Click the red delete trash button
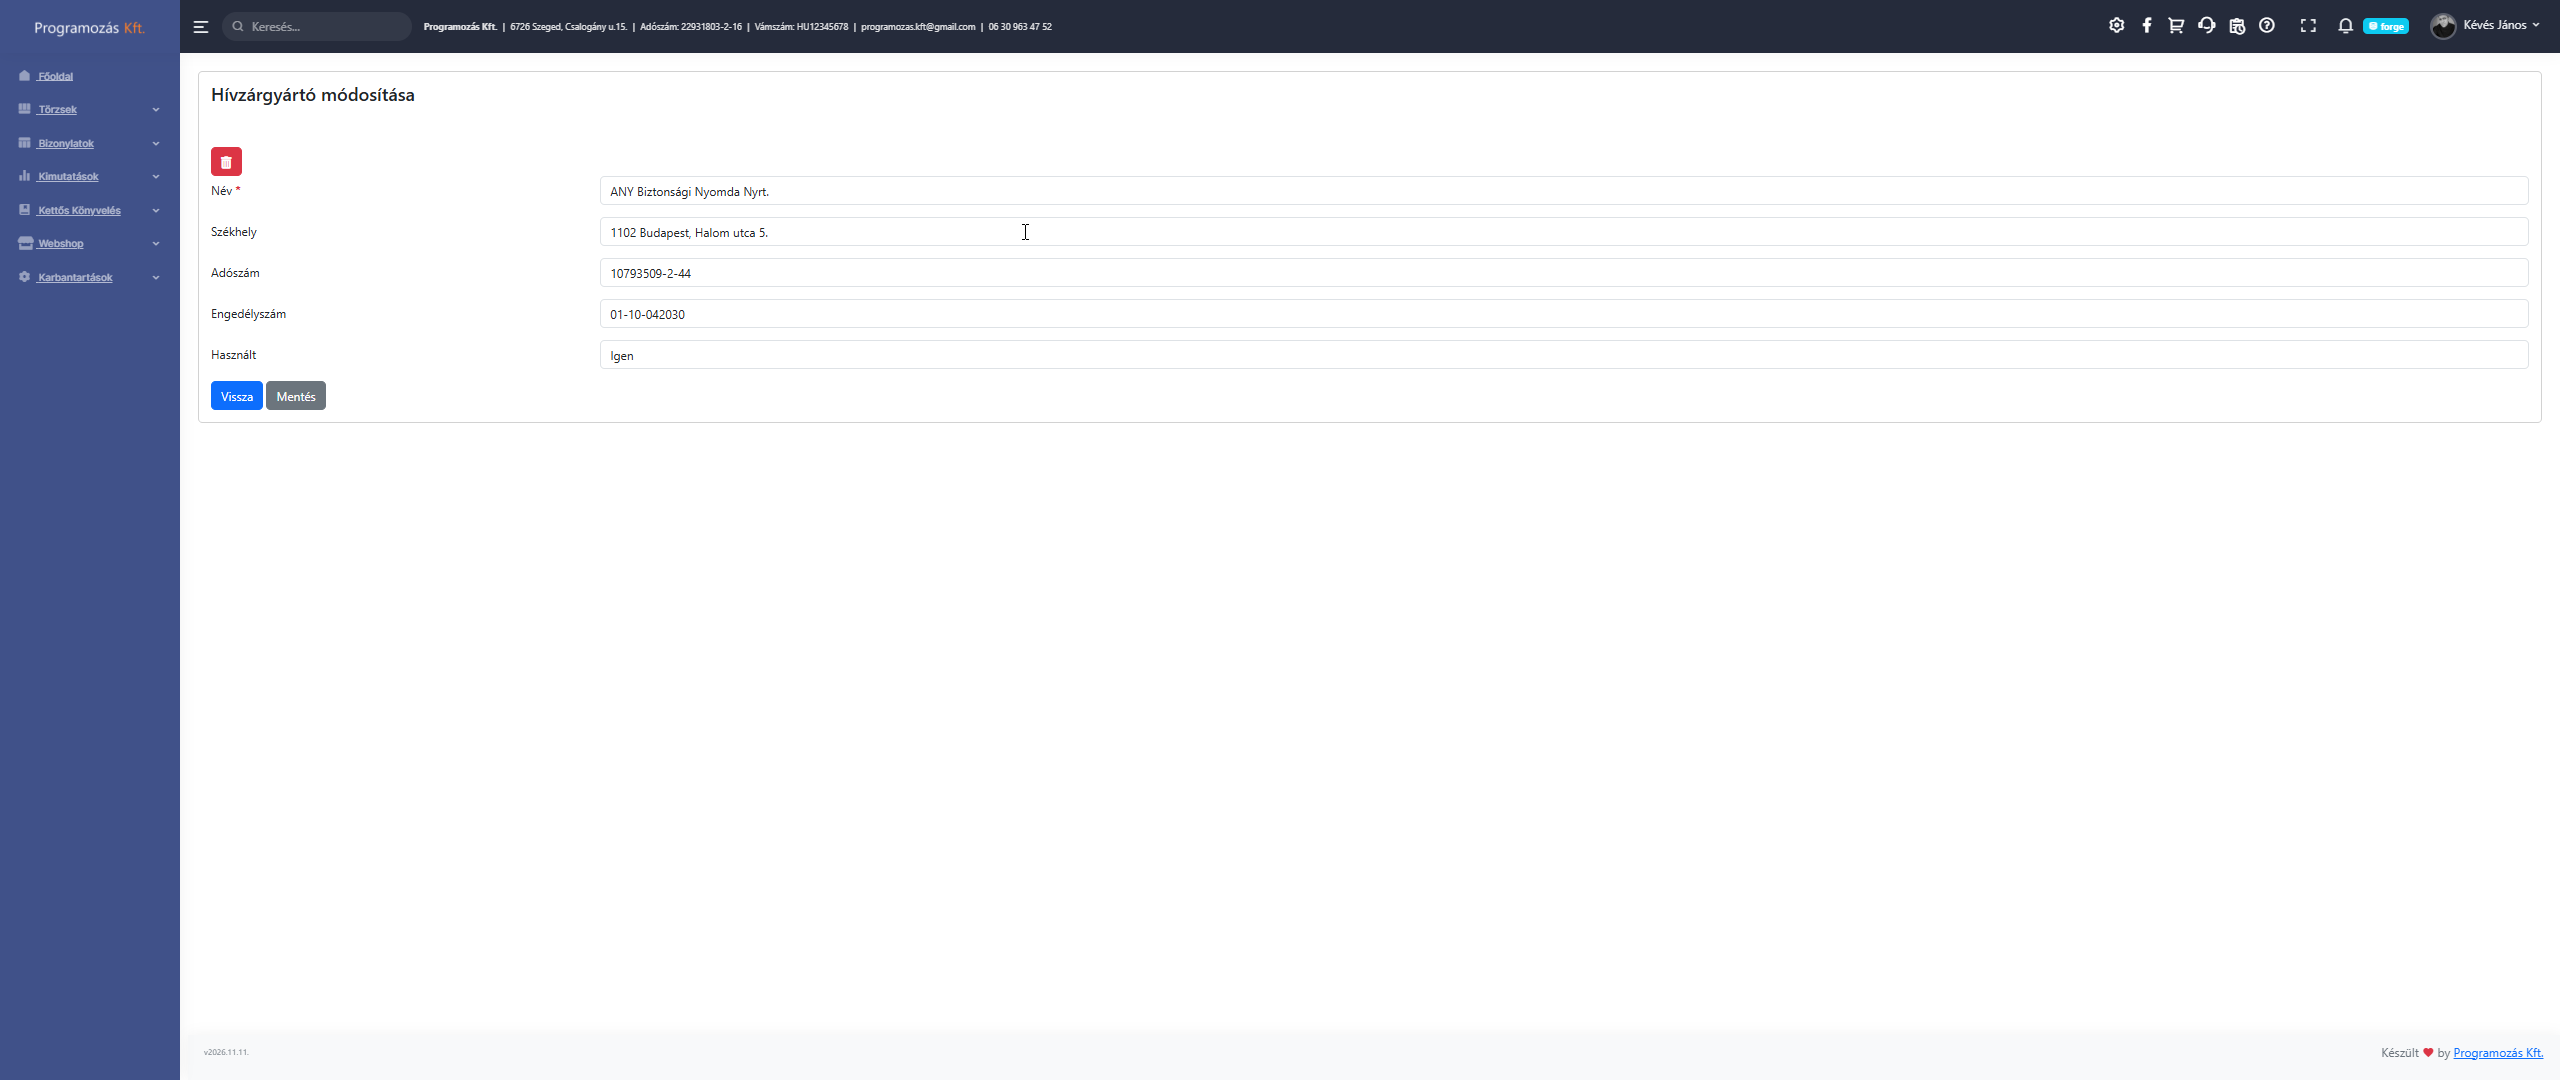This screenshot has width=2560, height=1080. point(226,162)
